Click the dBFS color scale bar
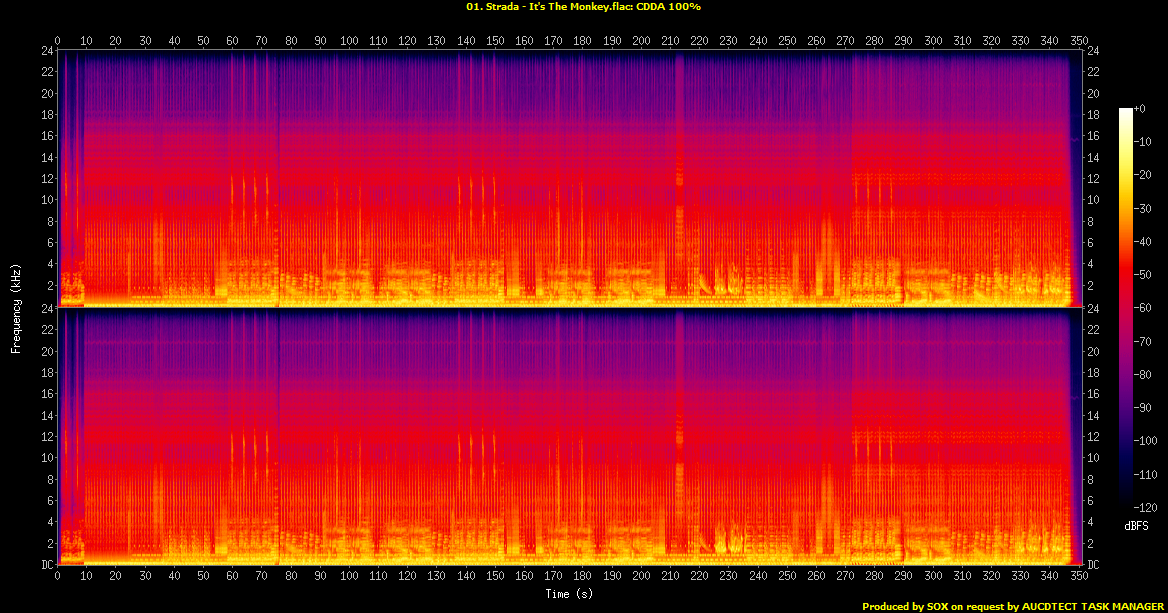Viewport: 1168px width, 613px height. pos(1126,308)
